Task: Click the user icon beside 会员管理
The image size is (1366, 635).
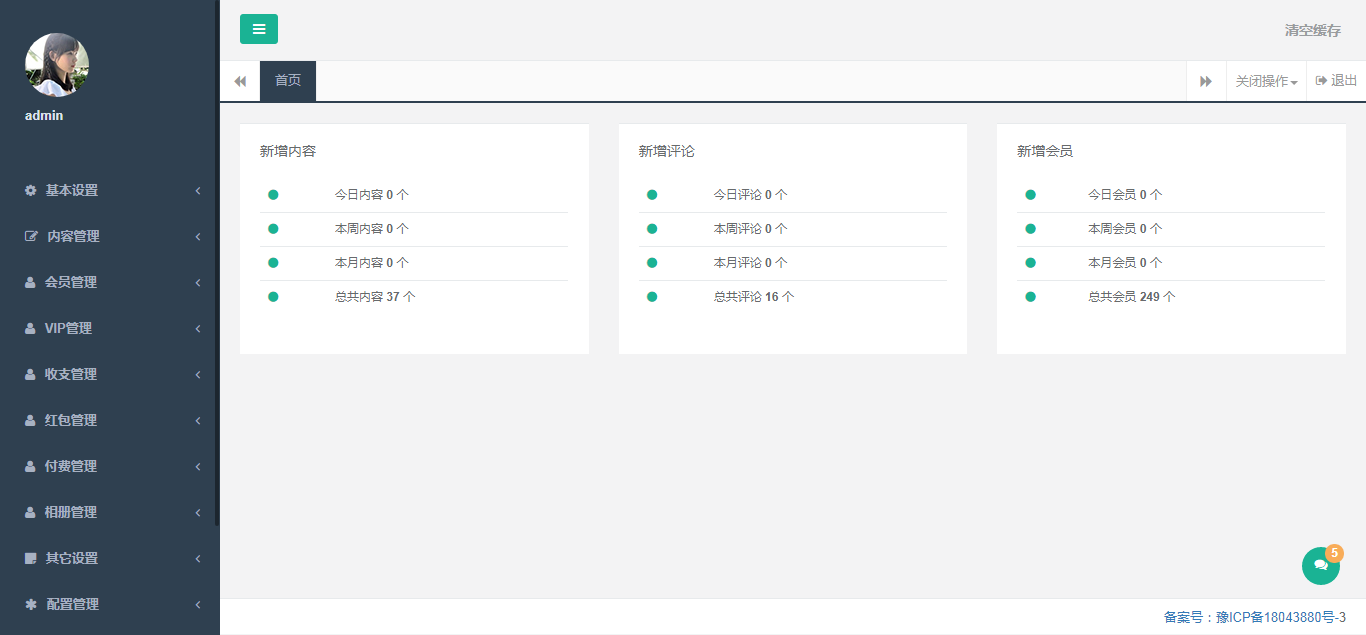Action: (31, 282)
